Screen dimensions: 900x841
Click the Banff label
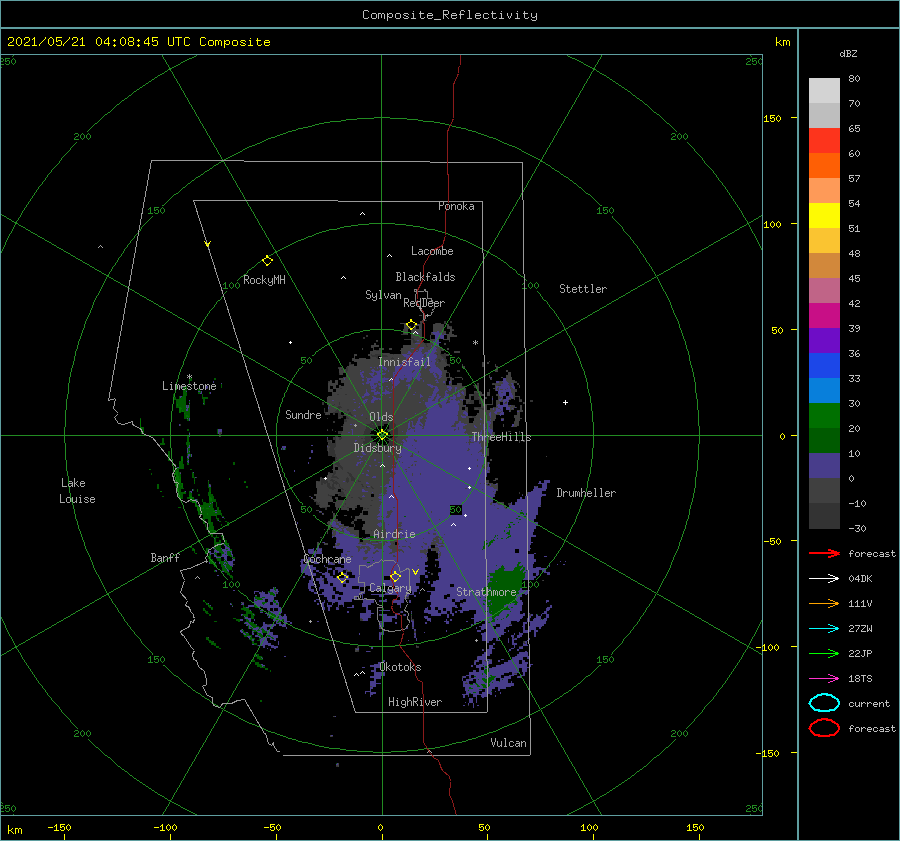click(x=165, y=557)
